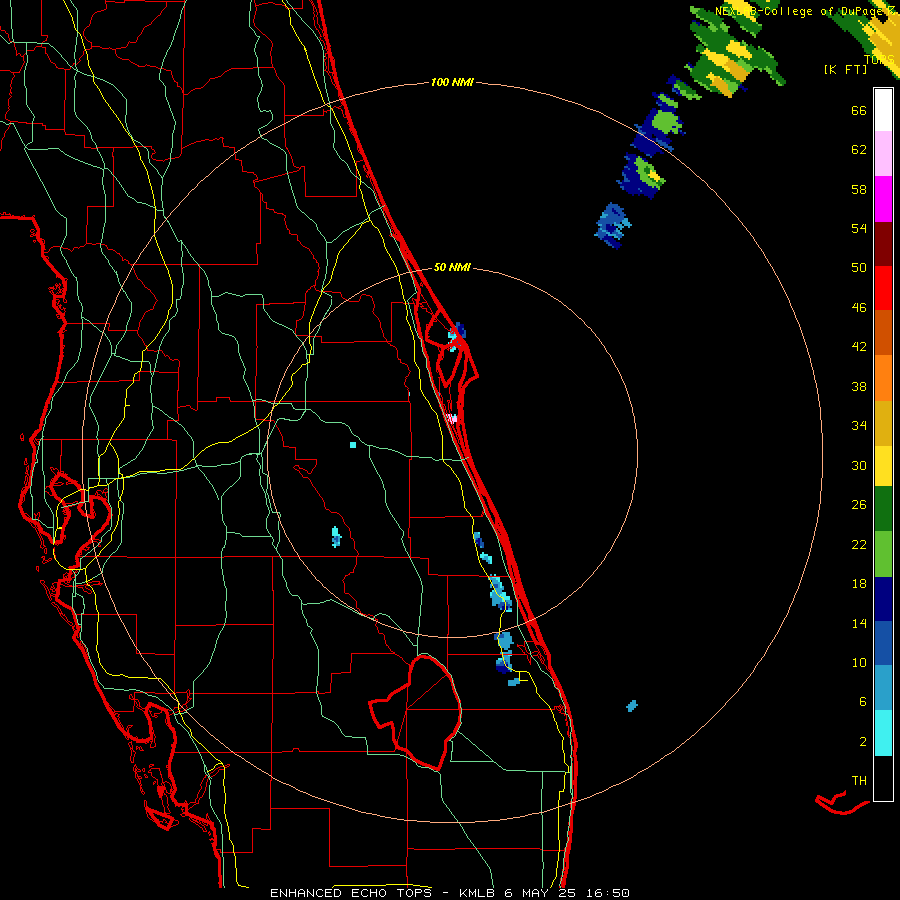Click the 'TH' threshold label

coord(859,781)
